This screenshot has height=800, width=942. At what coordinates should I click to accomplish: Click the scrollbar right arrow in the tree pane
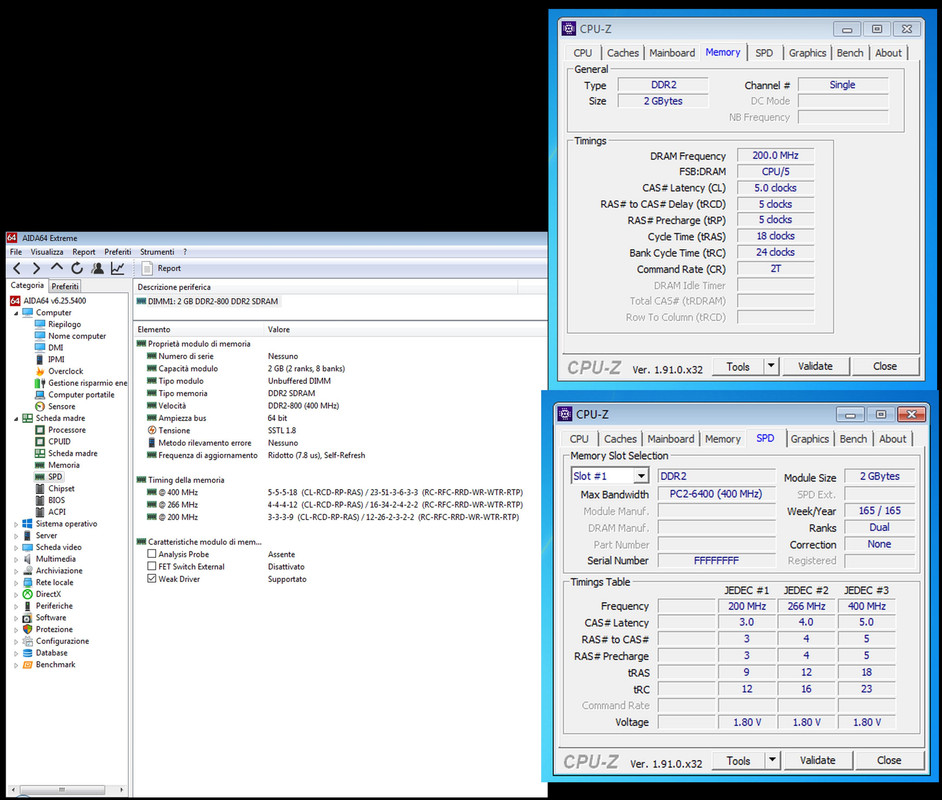pos(121,790)
